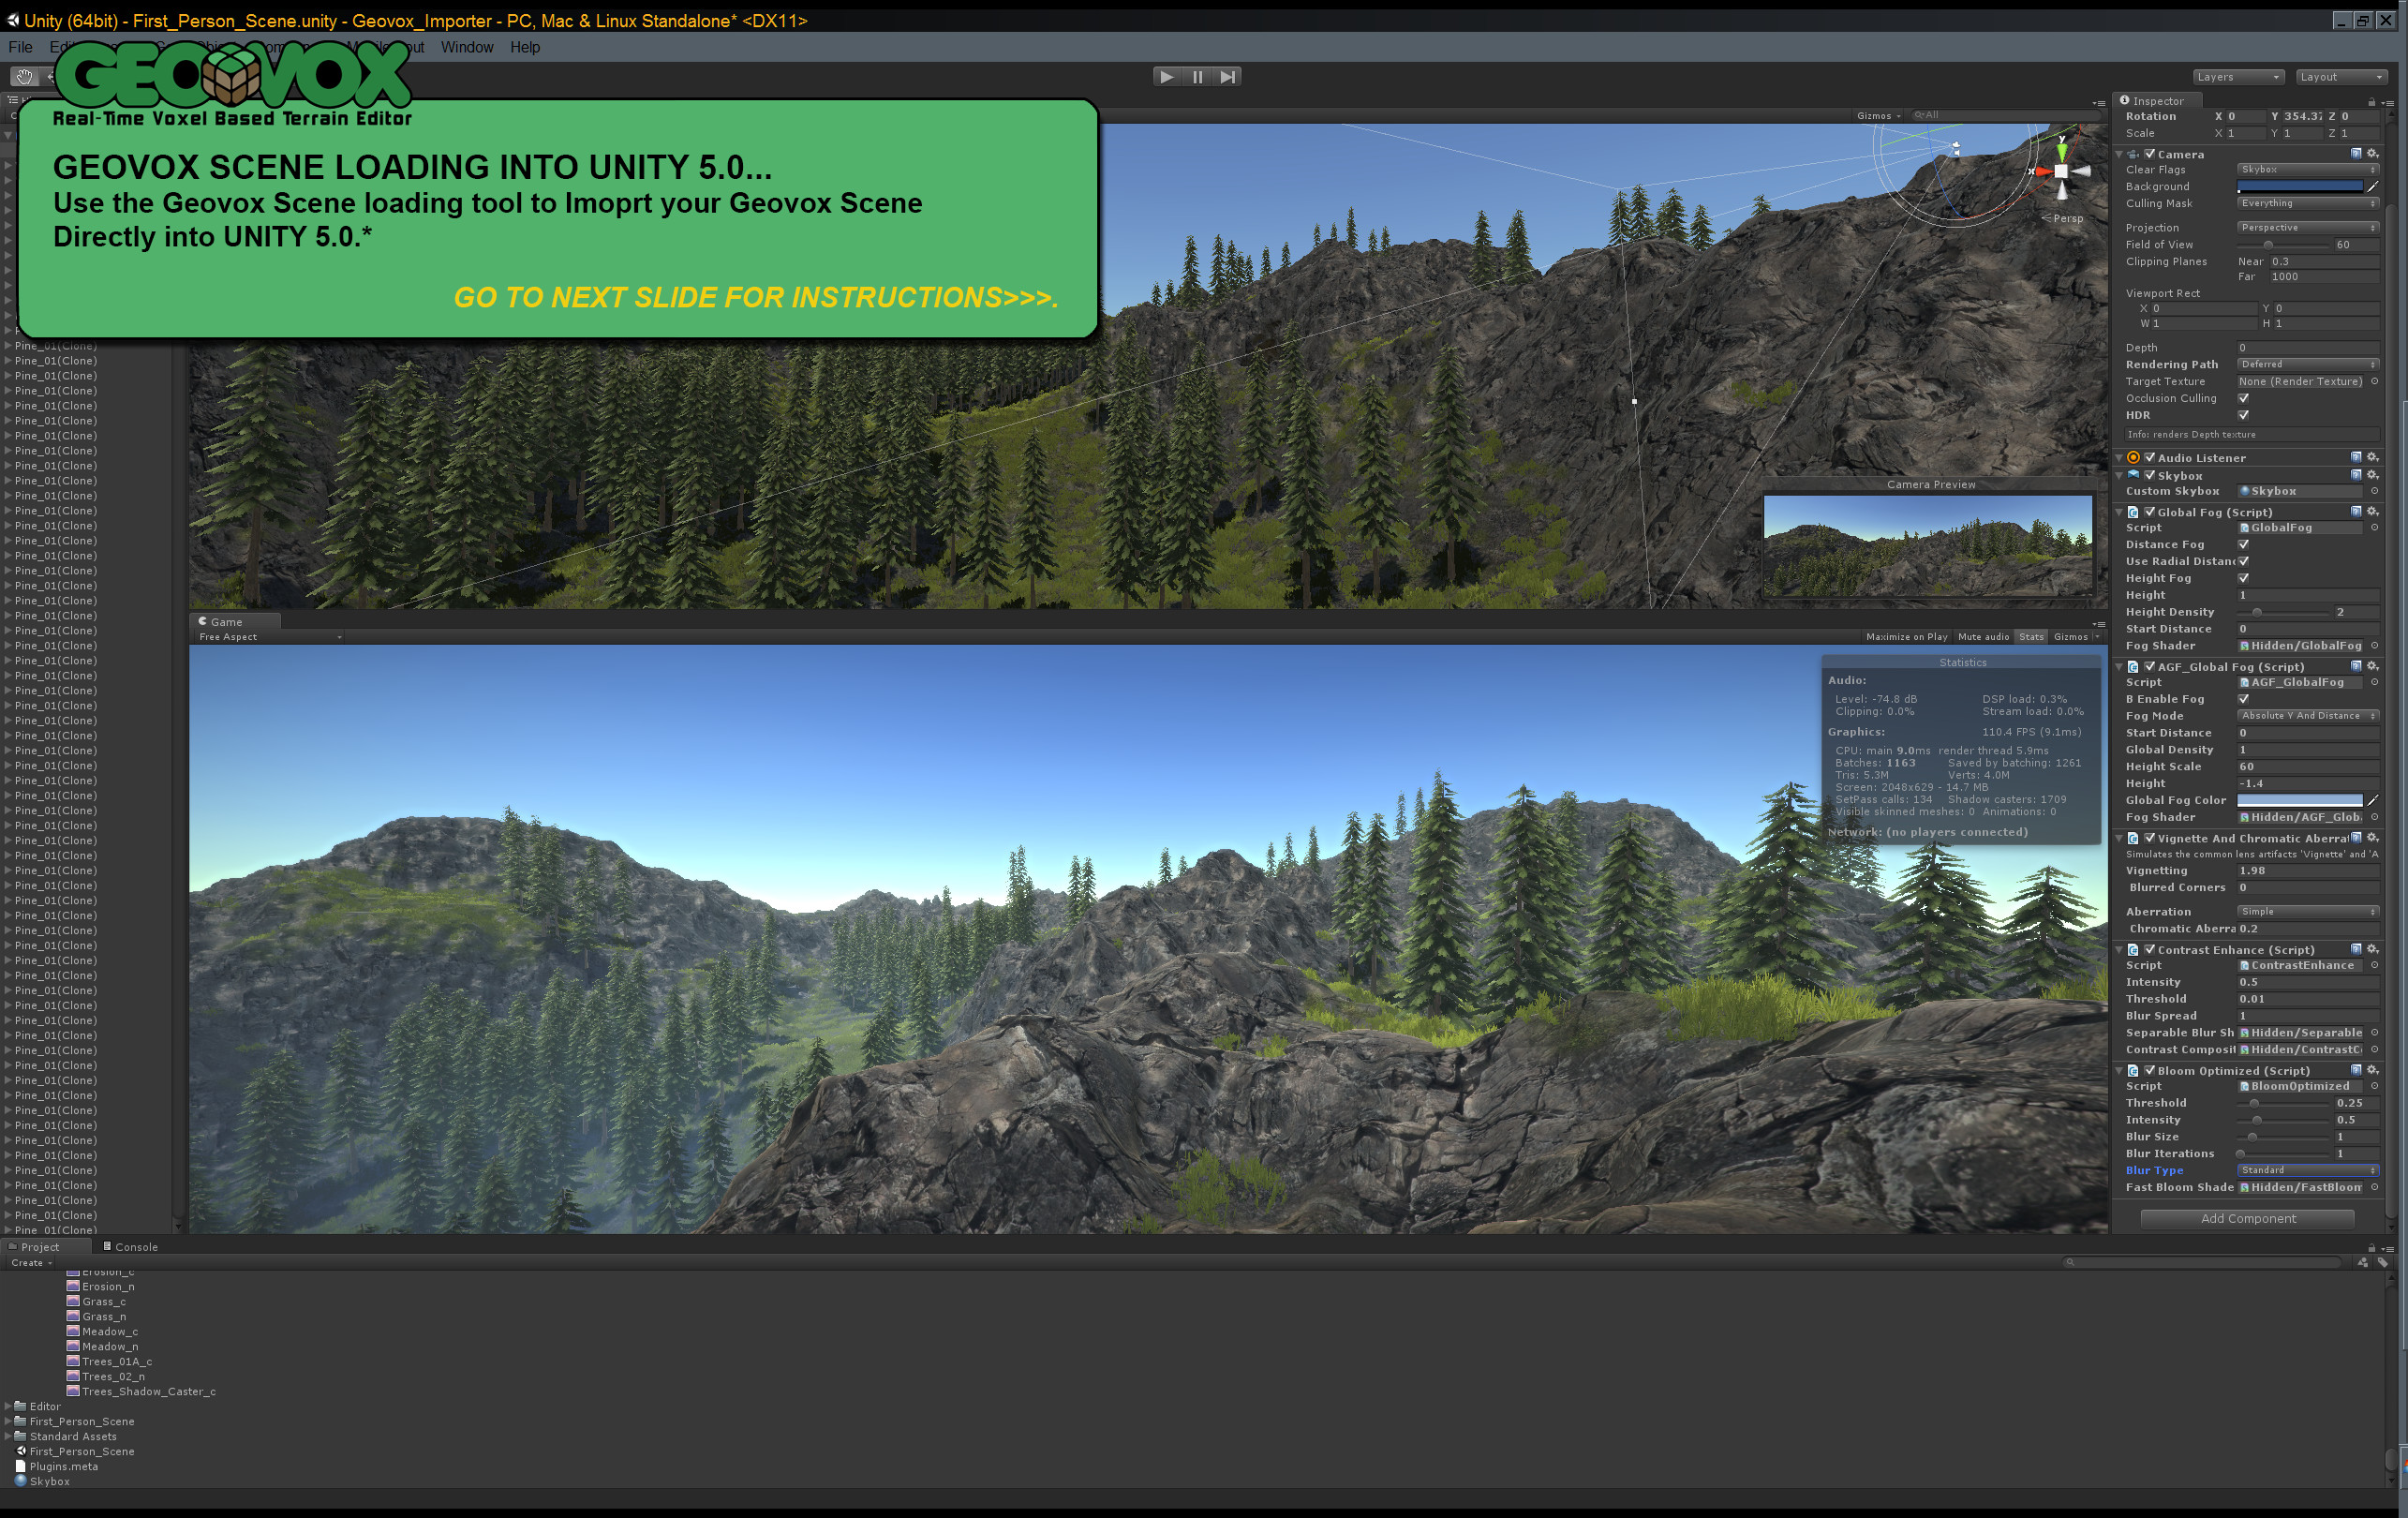Uncheck Occlusion Culling on the Camera
The width and height of the screenshot is (2408, 1518).
coord(2244,398)
